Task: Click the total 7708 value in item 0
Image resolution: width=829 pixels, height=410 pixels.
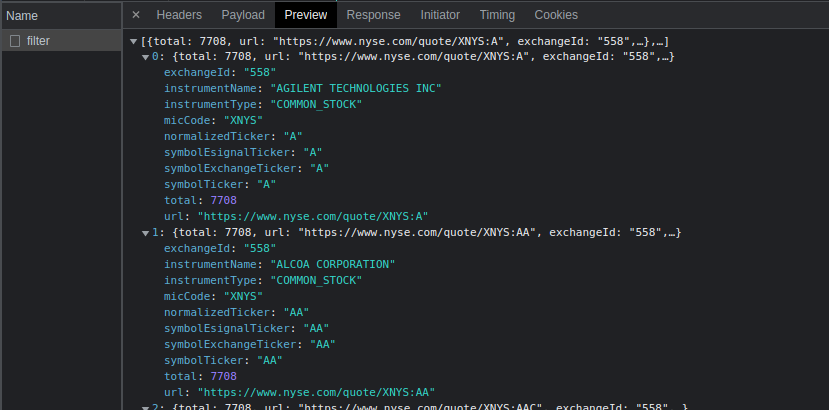Action: pos(209,200)
